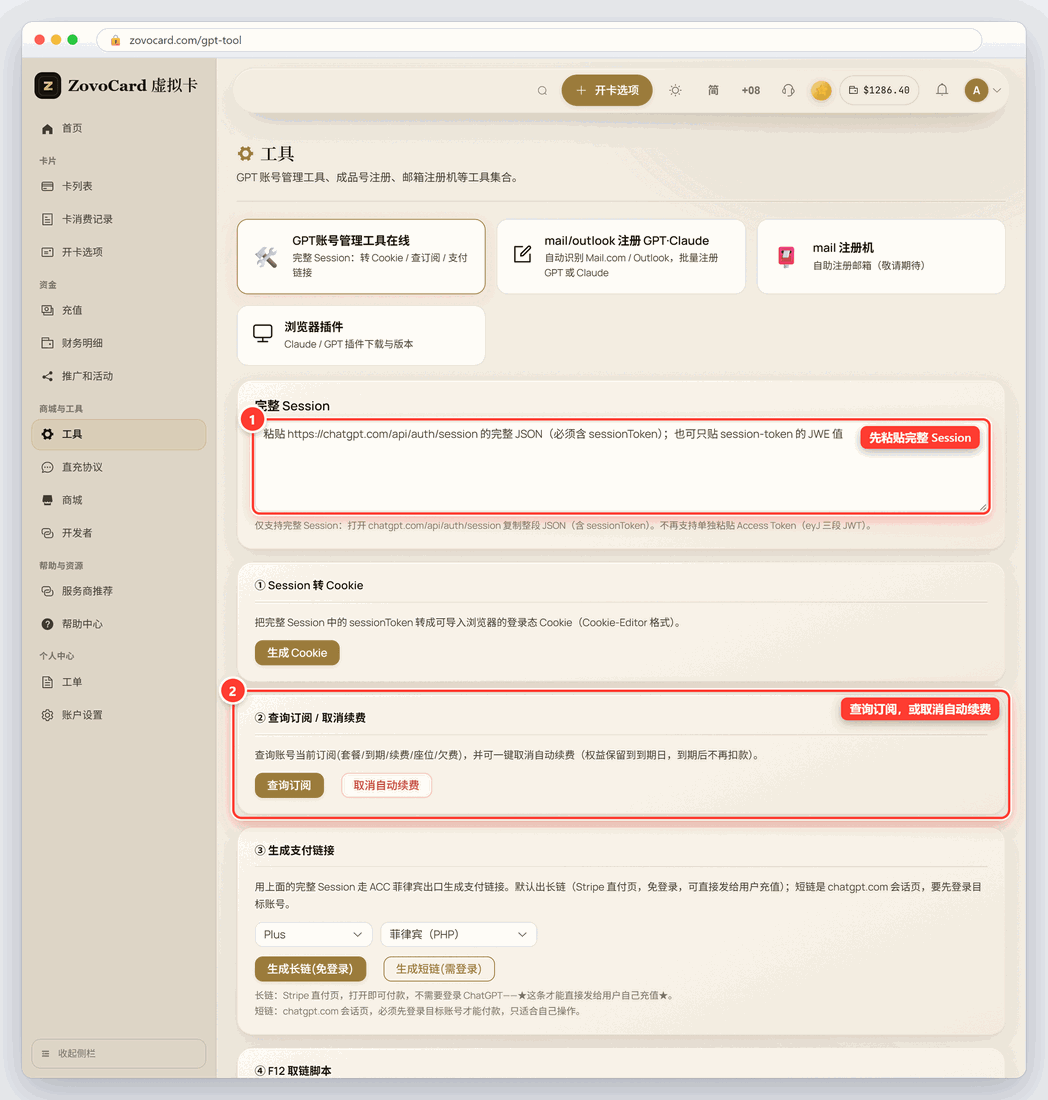Click the 开卡选项 button in the header
Image resolution: width=1048 pixels, height=1100 pixels.
tap(607, 90)
